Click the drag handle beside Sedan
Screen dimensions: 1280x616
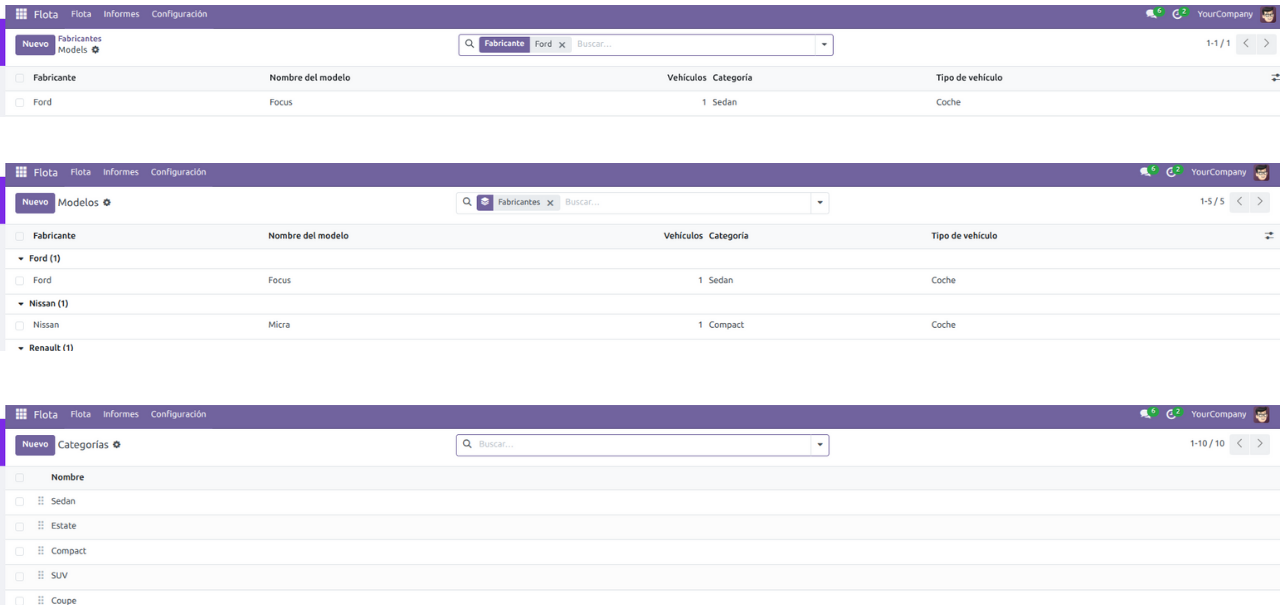point(41,501)
